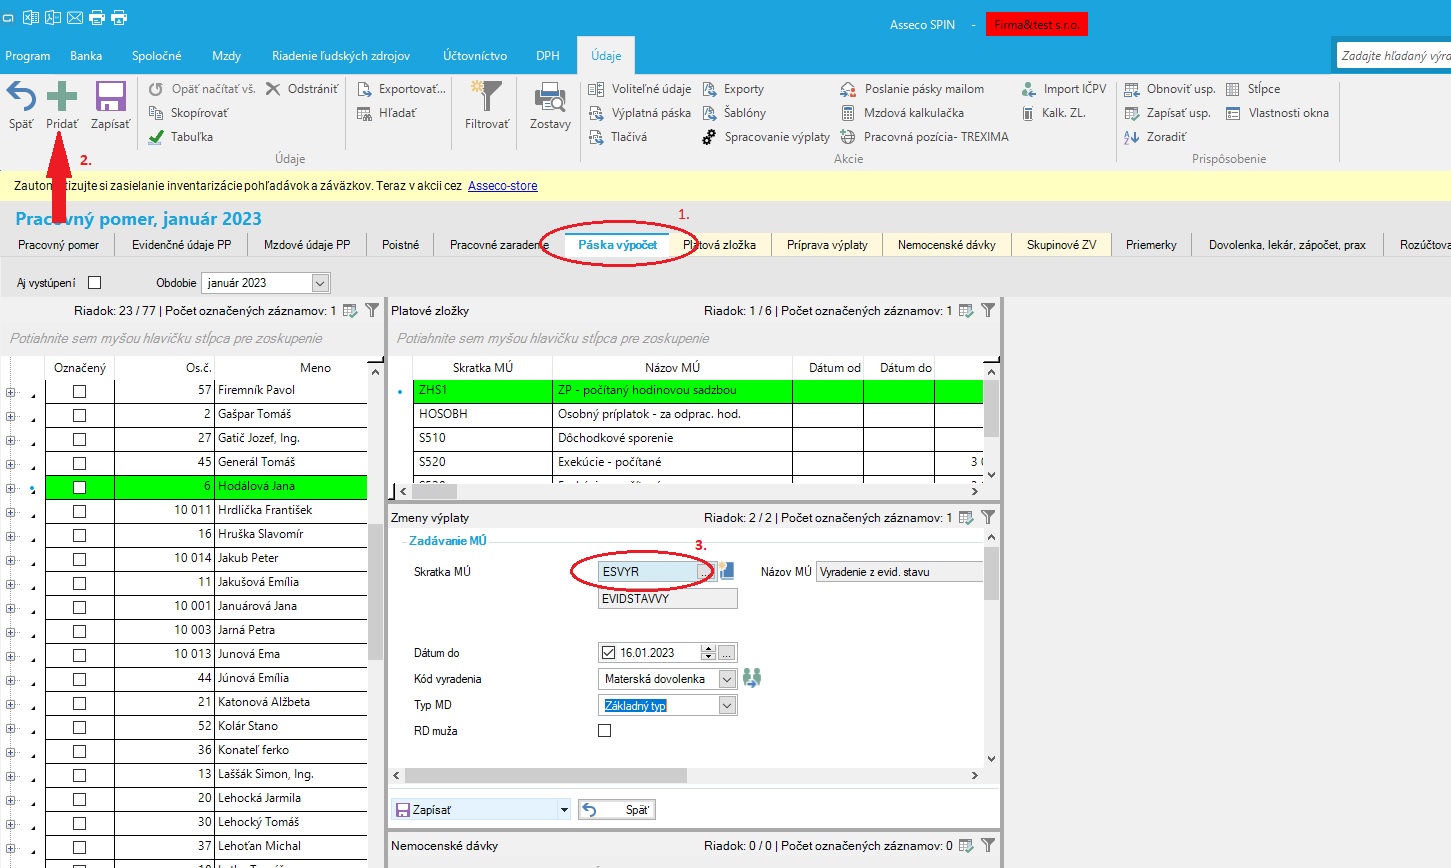Viewport: 1451px width, 868px height.
Task: Switch to Nemocenské dávky tab
Action: (947, 245)
